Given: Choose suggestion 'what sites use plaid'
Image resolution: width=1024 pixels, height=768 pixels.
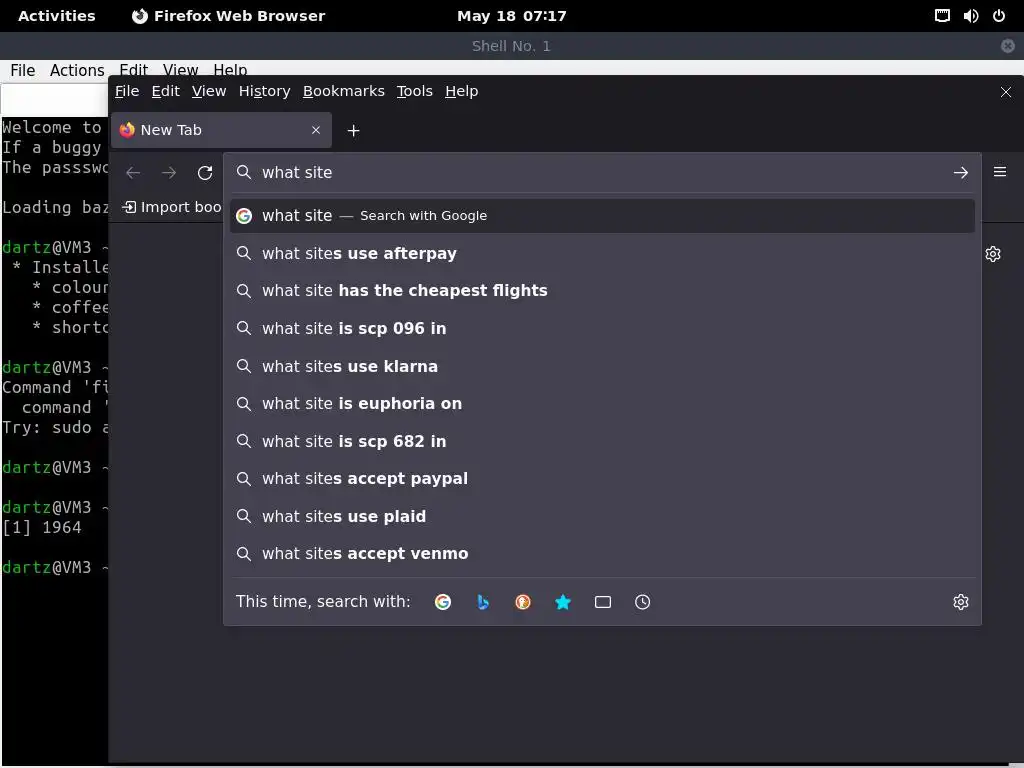Looking at the screenshot, I should pos(602,517).
